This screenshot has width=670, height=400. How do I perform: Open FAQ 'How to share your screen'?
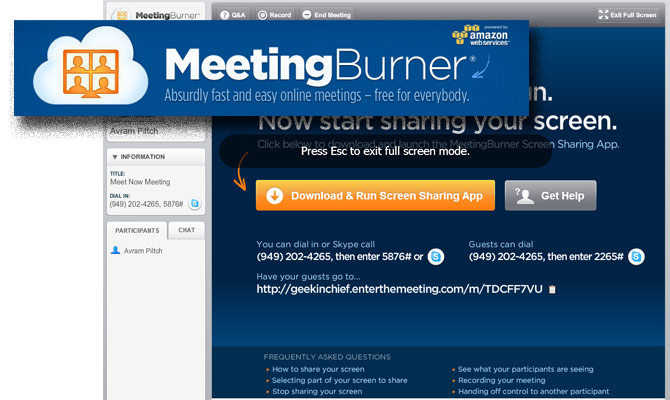pyautogui.click(x=318, y=369)
